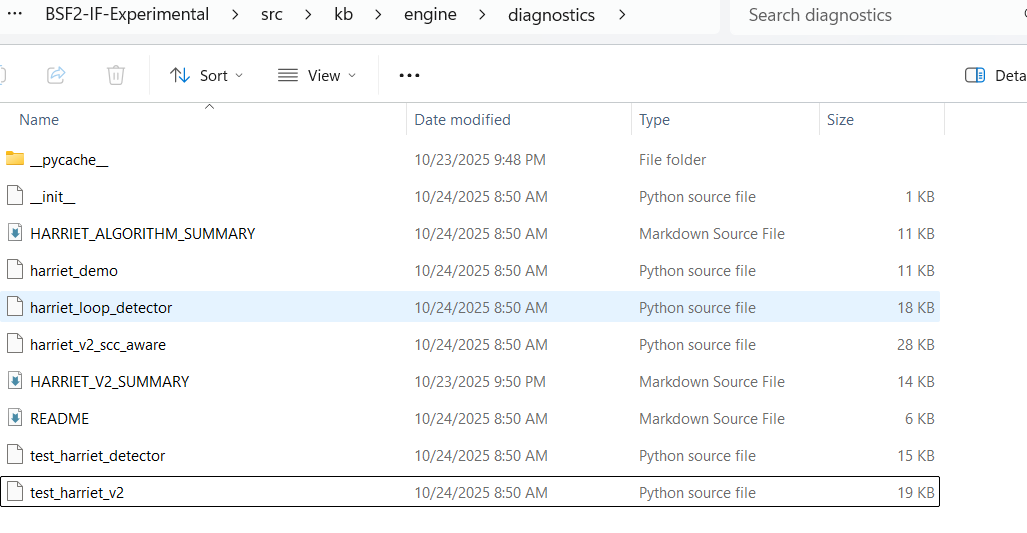The image size is (1027, 533).
Task: Sort by Date modified column header
Action: [x=463, y=119]
